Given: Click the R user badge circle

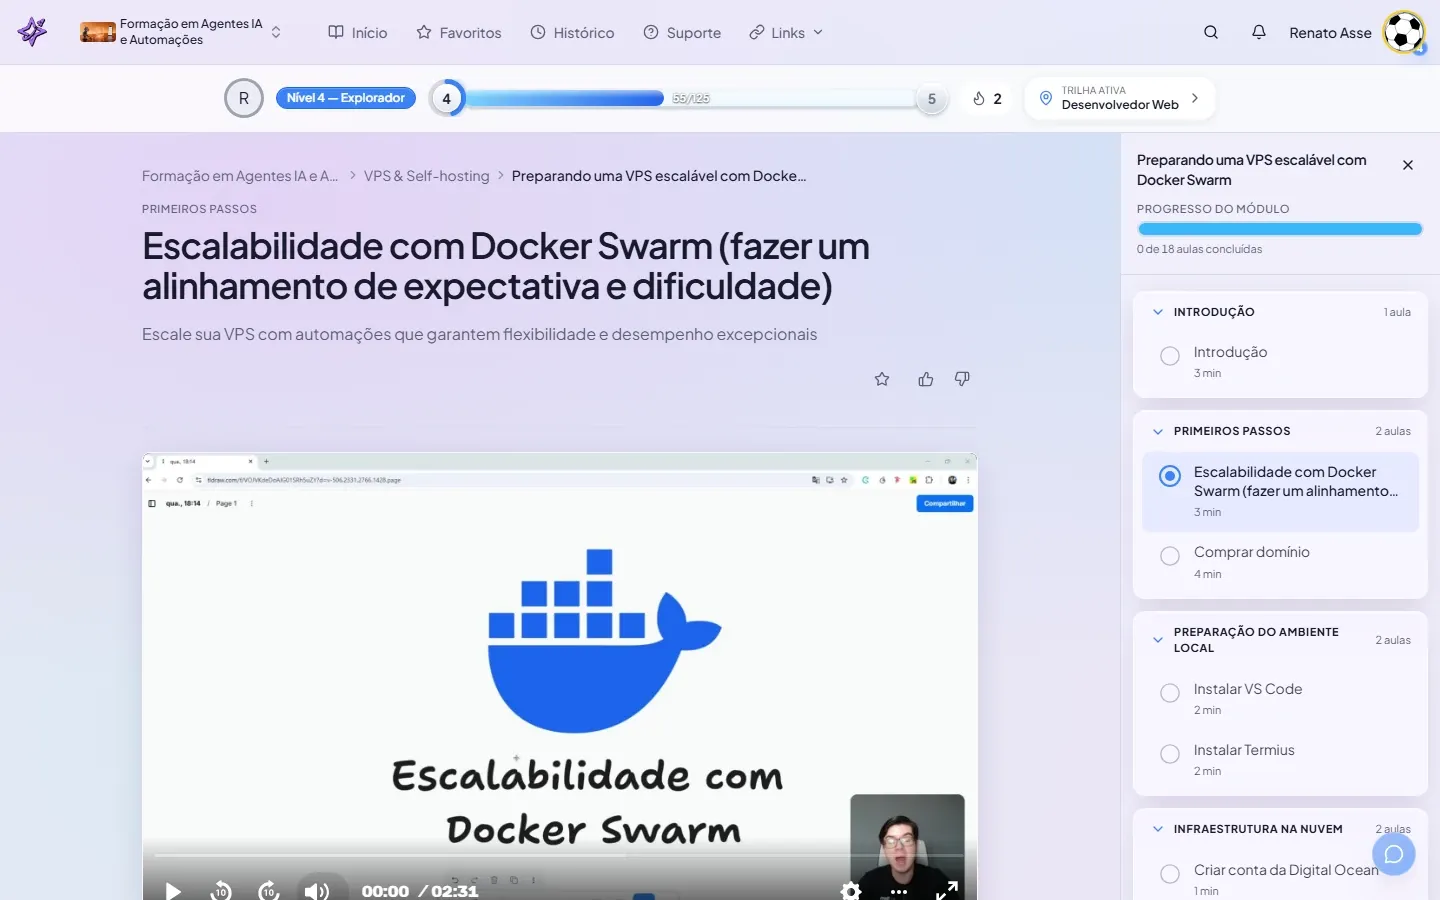Looking at the screenshot, I should click(244, 98).
